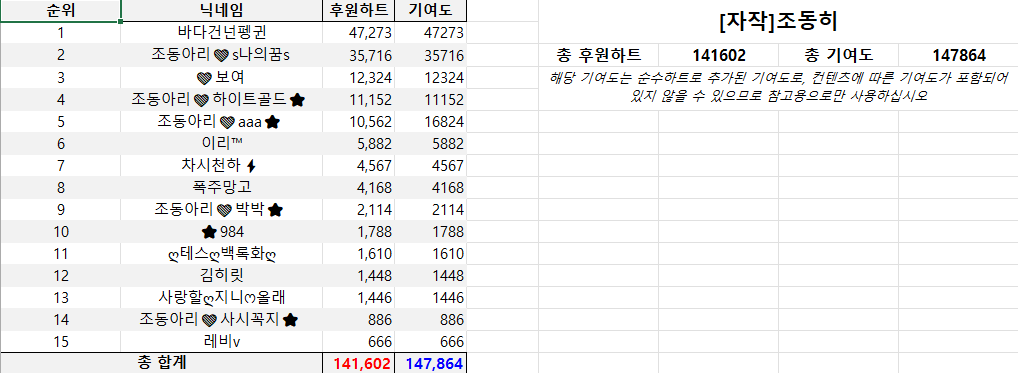This screenshot has height=373, width=1018.
Task: Select the 기여도 value 16824
Action: (430, 121)
